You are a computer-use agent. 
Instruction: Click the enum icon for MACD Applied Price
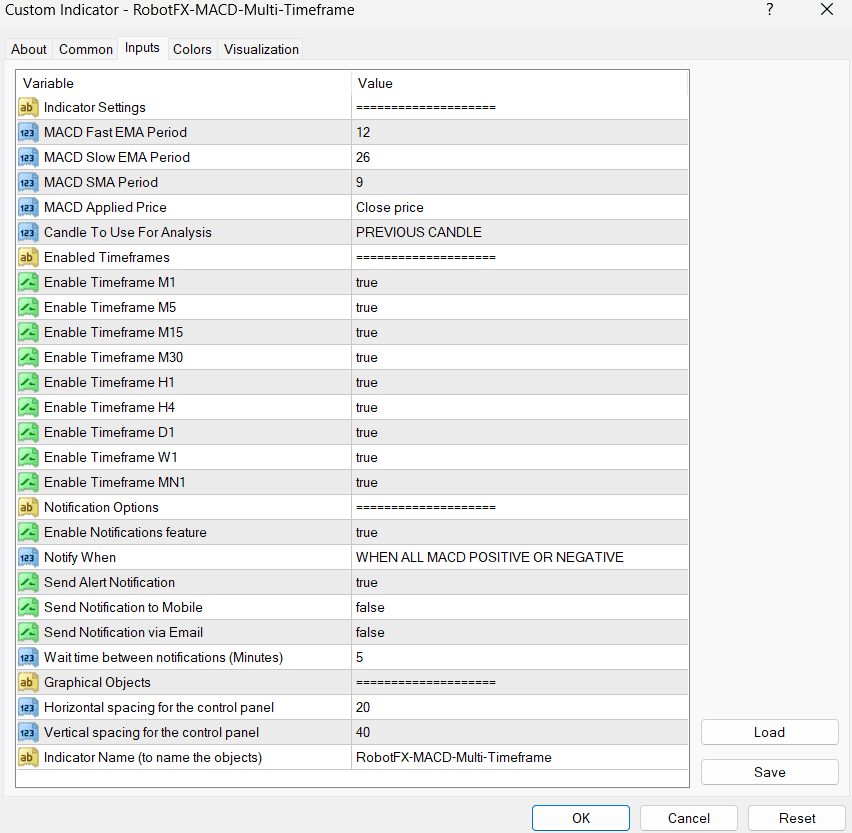pos(28,207)
